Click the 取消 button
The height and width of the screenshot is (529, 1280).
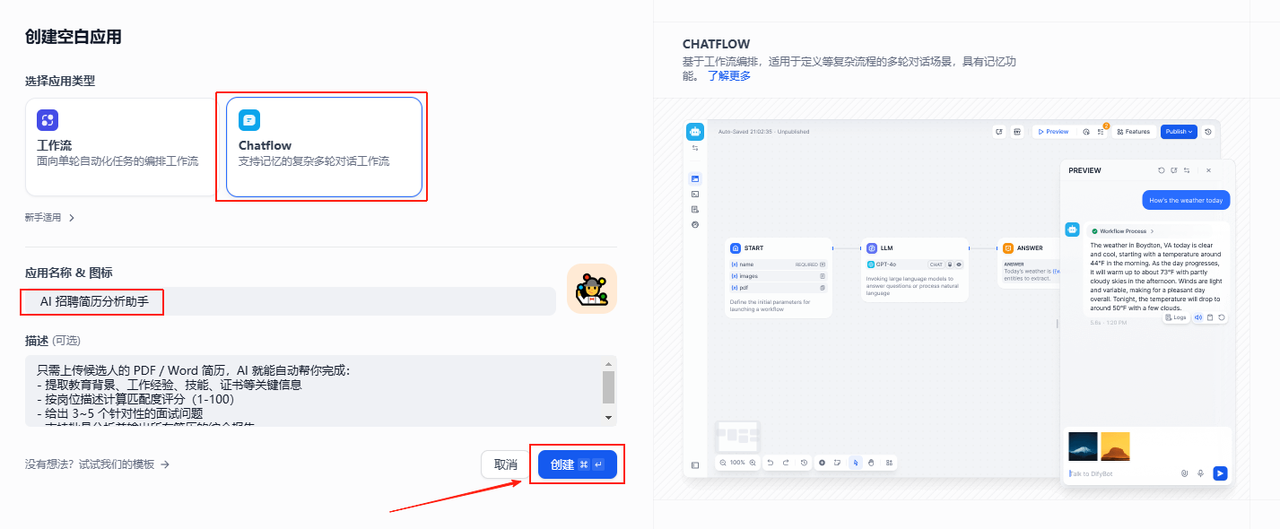click(x=506, y=464)
